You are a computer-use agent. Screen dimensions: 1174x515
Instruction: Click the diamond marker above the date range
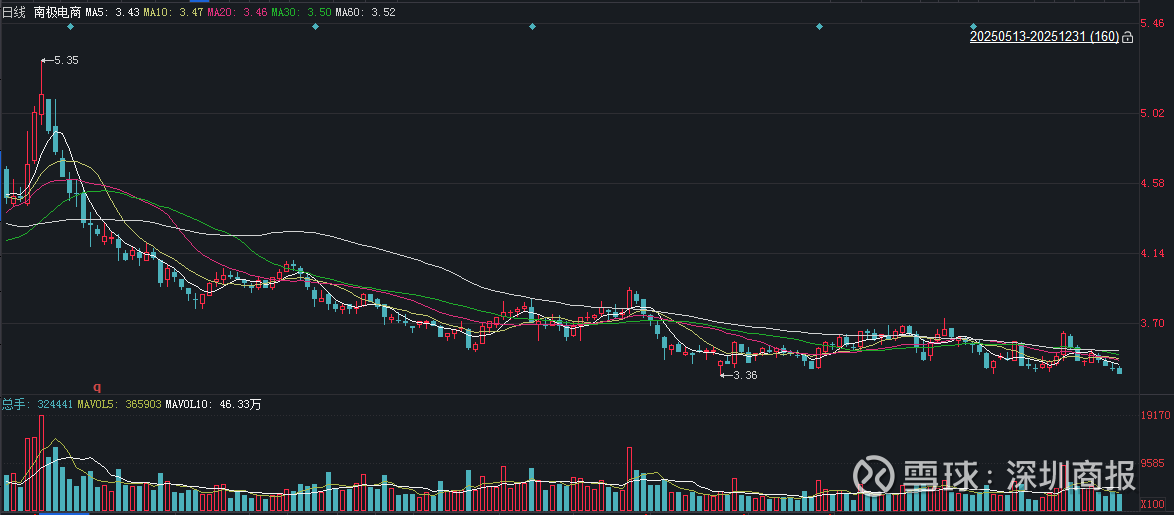[973, 26]
